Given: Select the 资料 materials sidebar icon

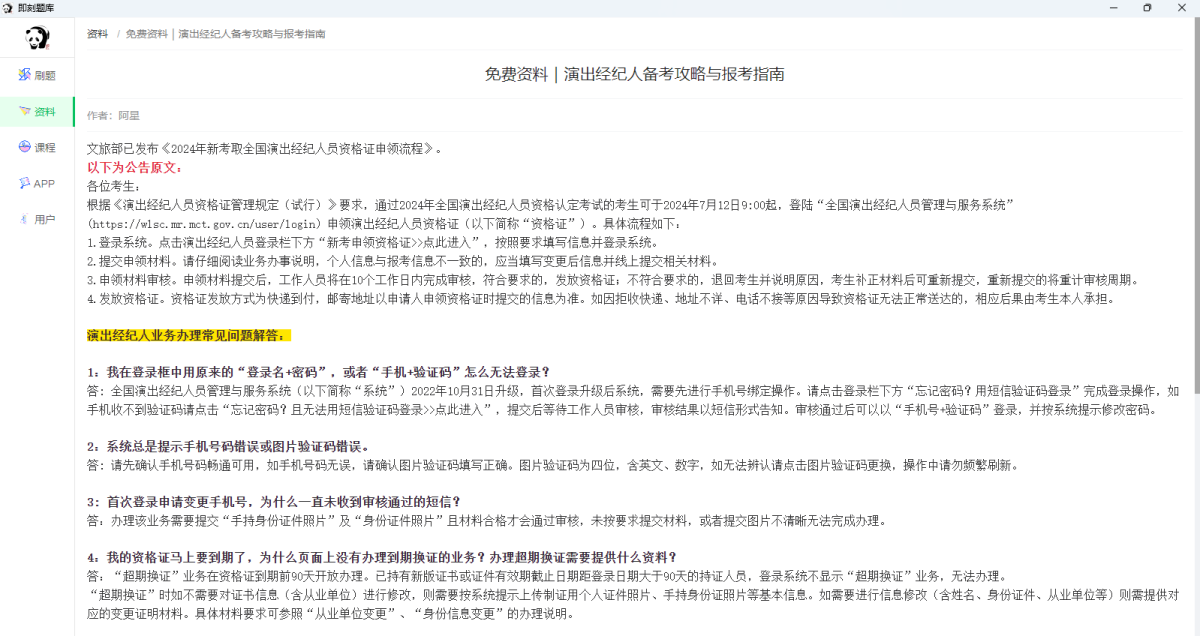Looking at the screenshot, I should tap(24, 111).
